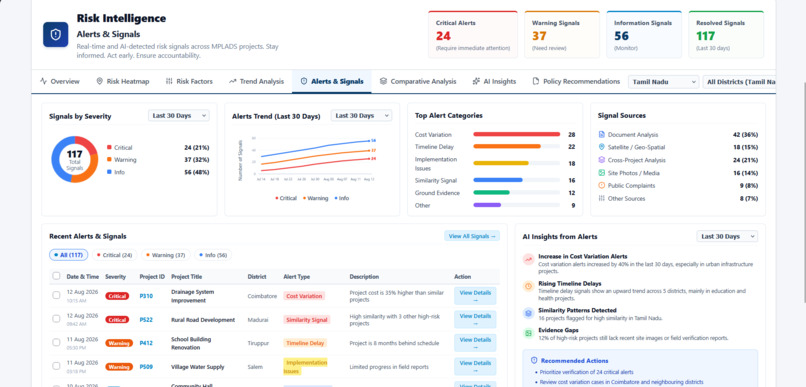Open project ID link P509

point(146,367)
